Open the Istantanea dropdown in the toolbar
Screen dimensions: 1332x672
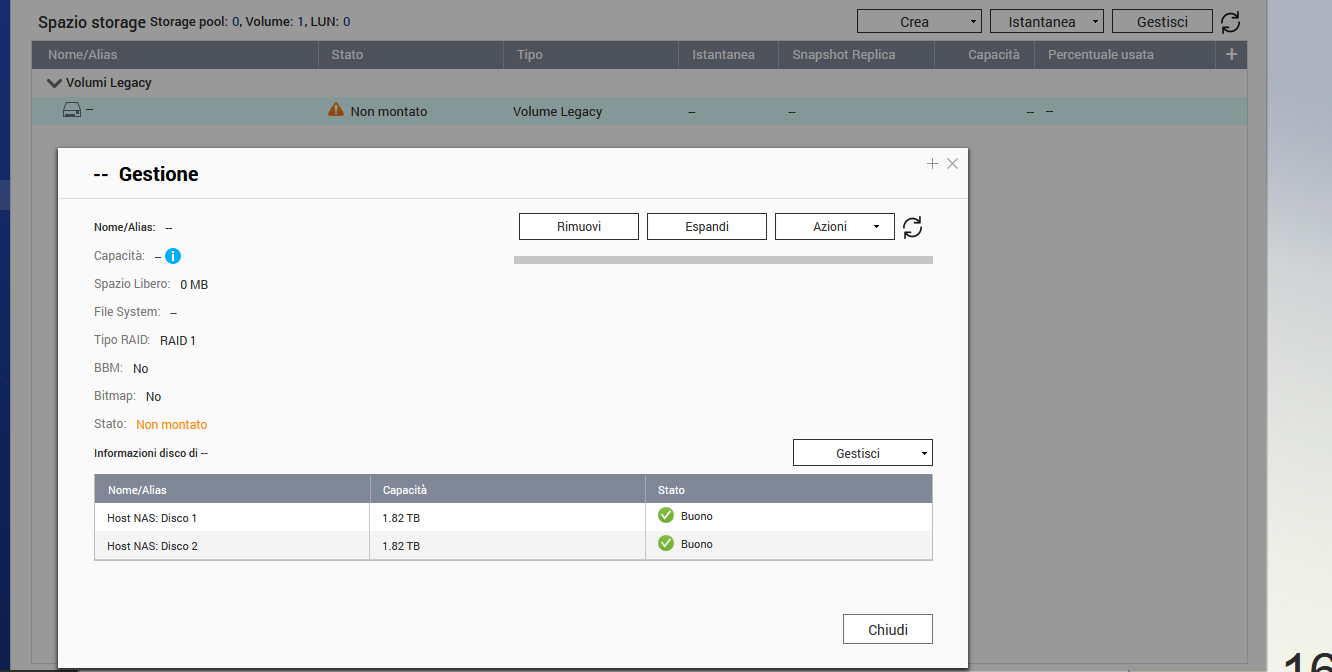(x=1046, y=22)
